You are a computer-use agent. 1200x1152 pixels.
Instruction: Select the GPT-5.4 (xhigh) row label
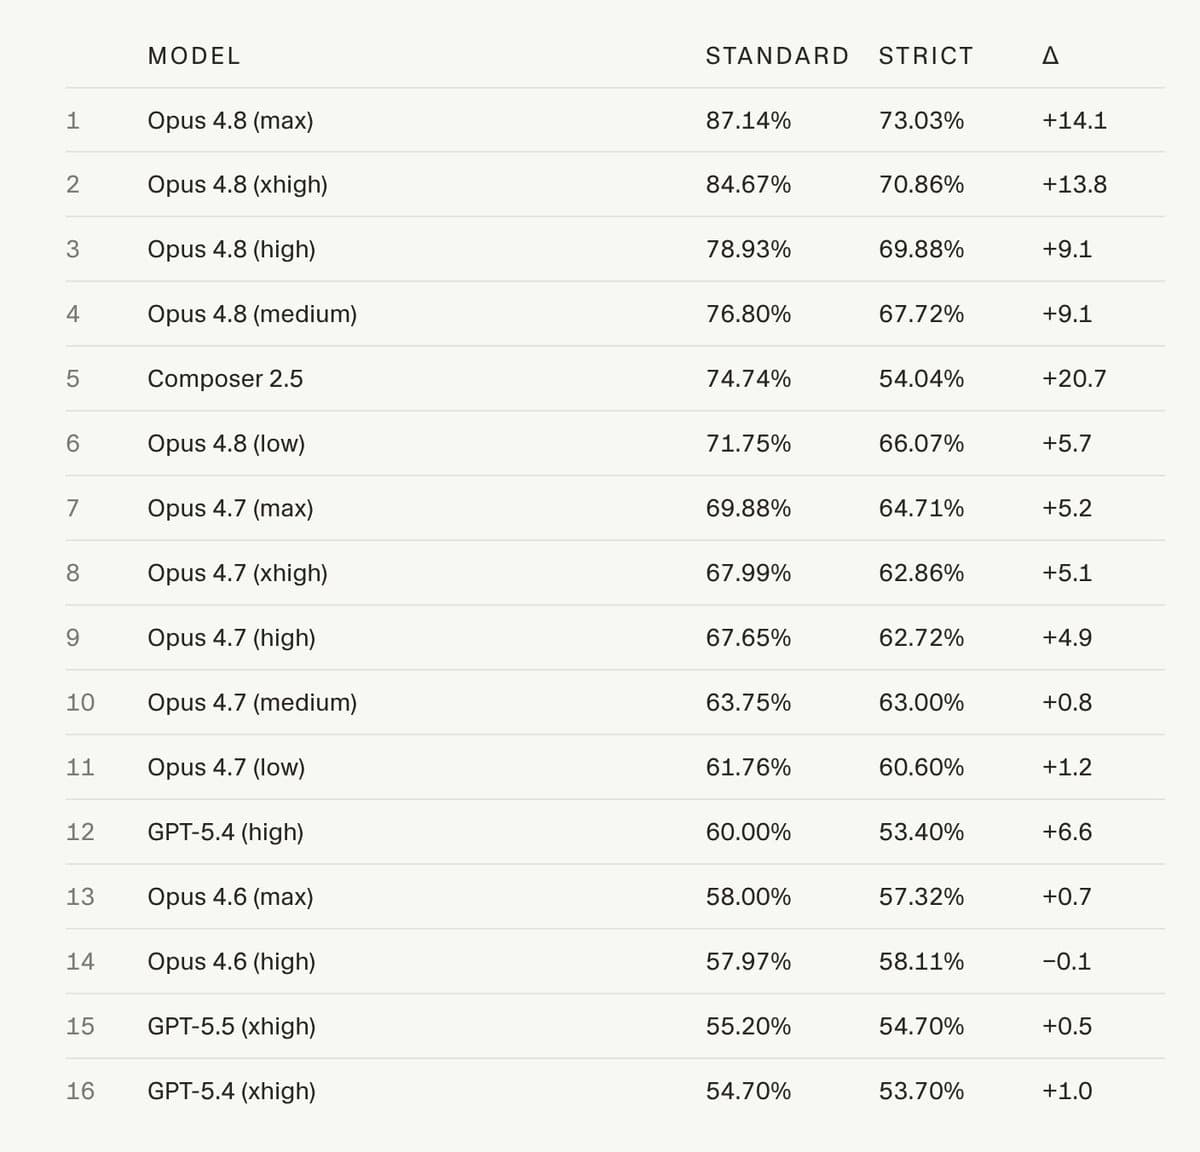pos(231,1091)
